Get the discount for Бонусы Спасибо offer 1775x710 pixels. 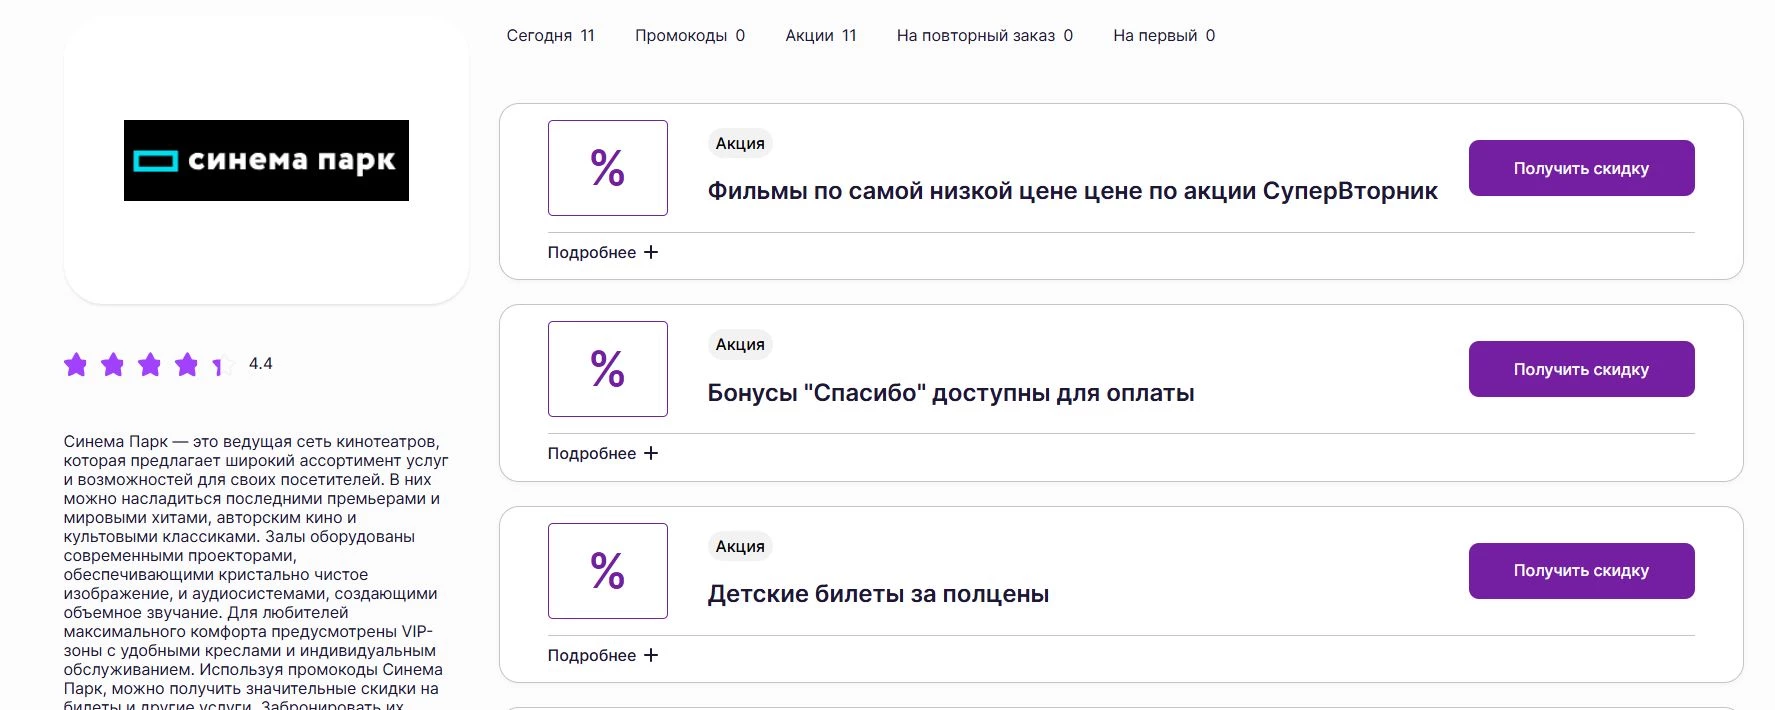1581,369
